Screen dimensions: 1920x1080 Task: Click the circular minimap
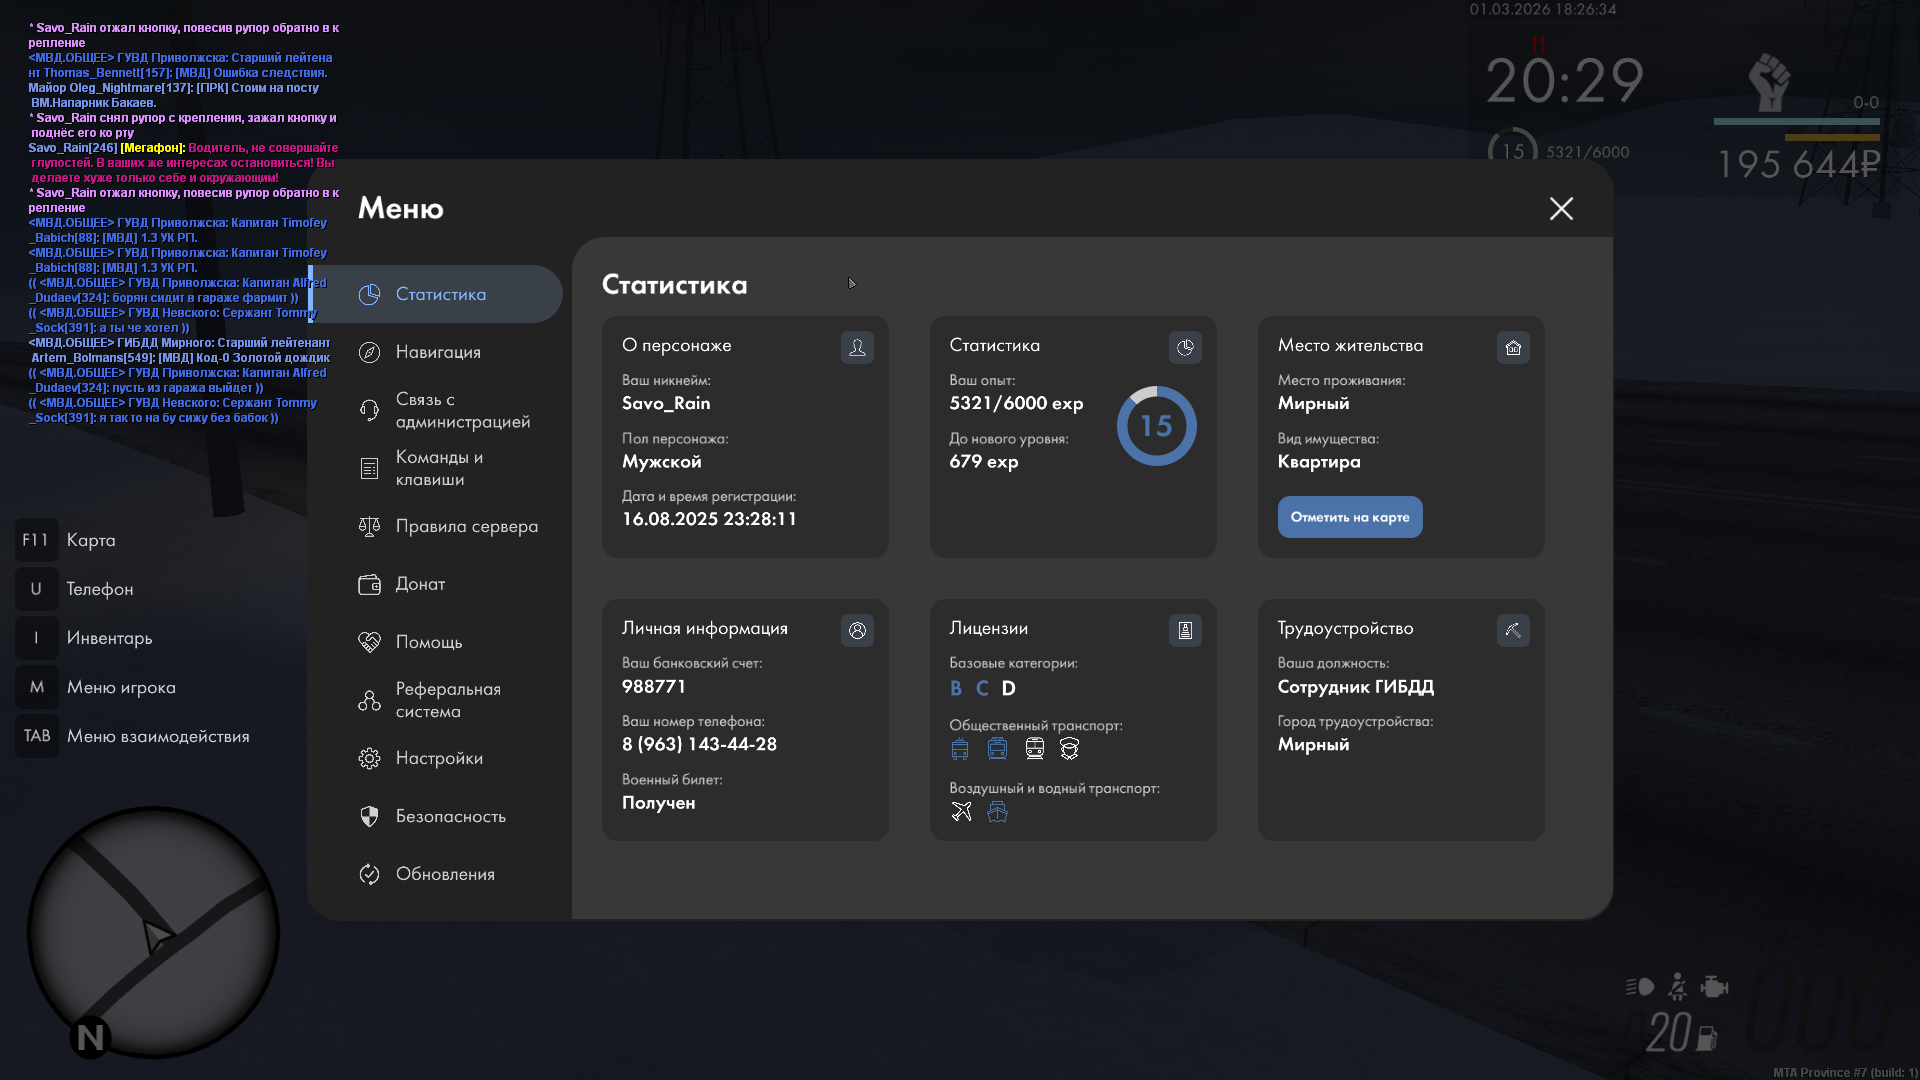pos(153,932)
